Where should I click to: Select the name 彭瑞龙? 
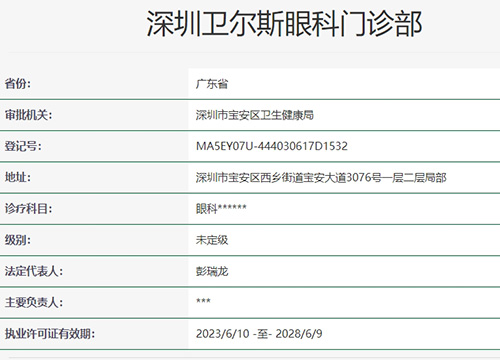point(212,271)
